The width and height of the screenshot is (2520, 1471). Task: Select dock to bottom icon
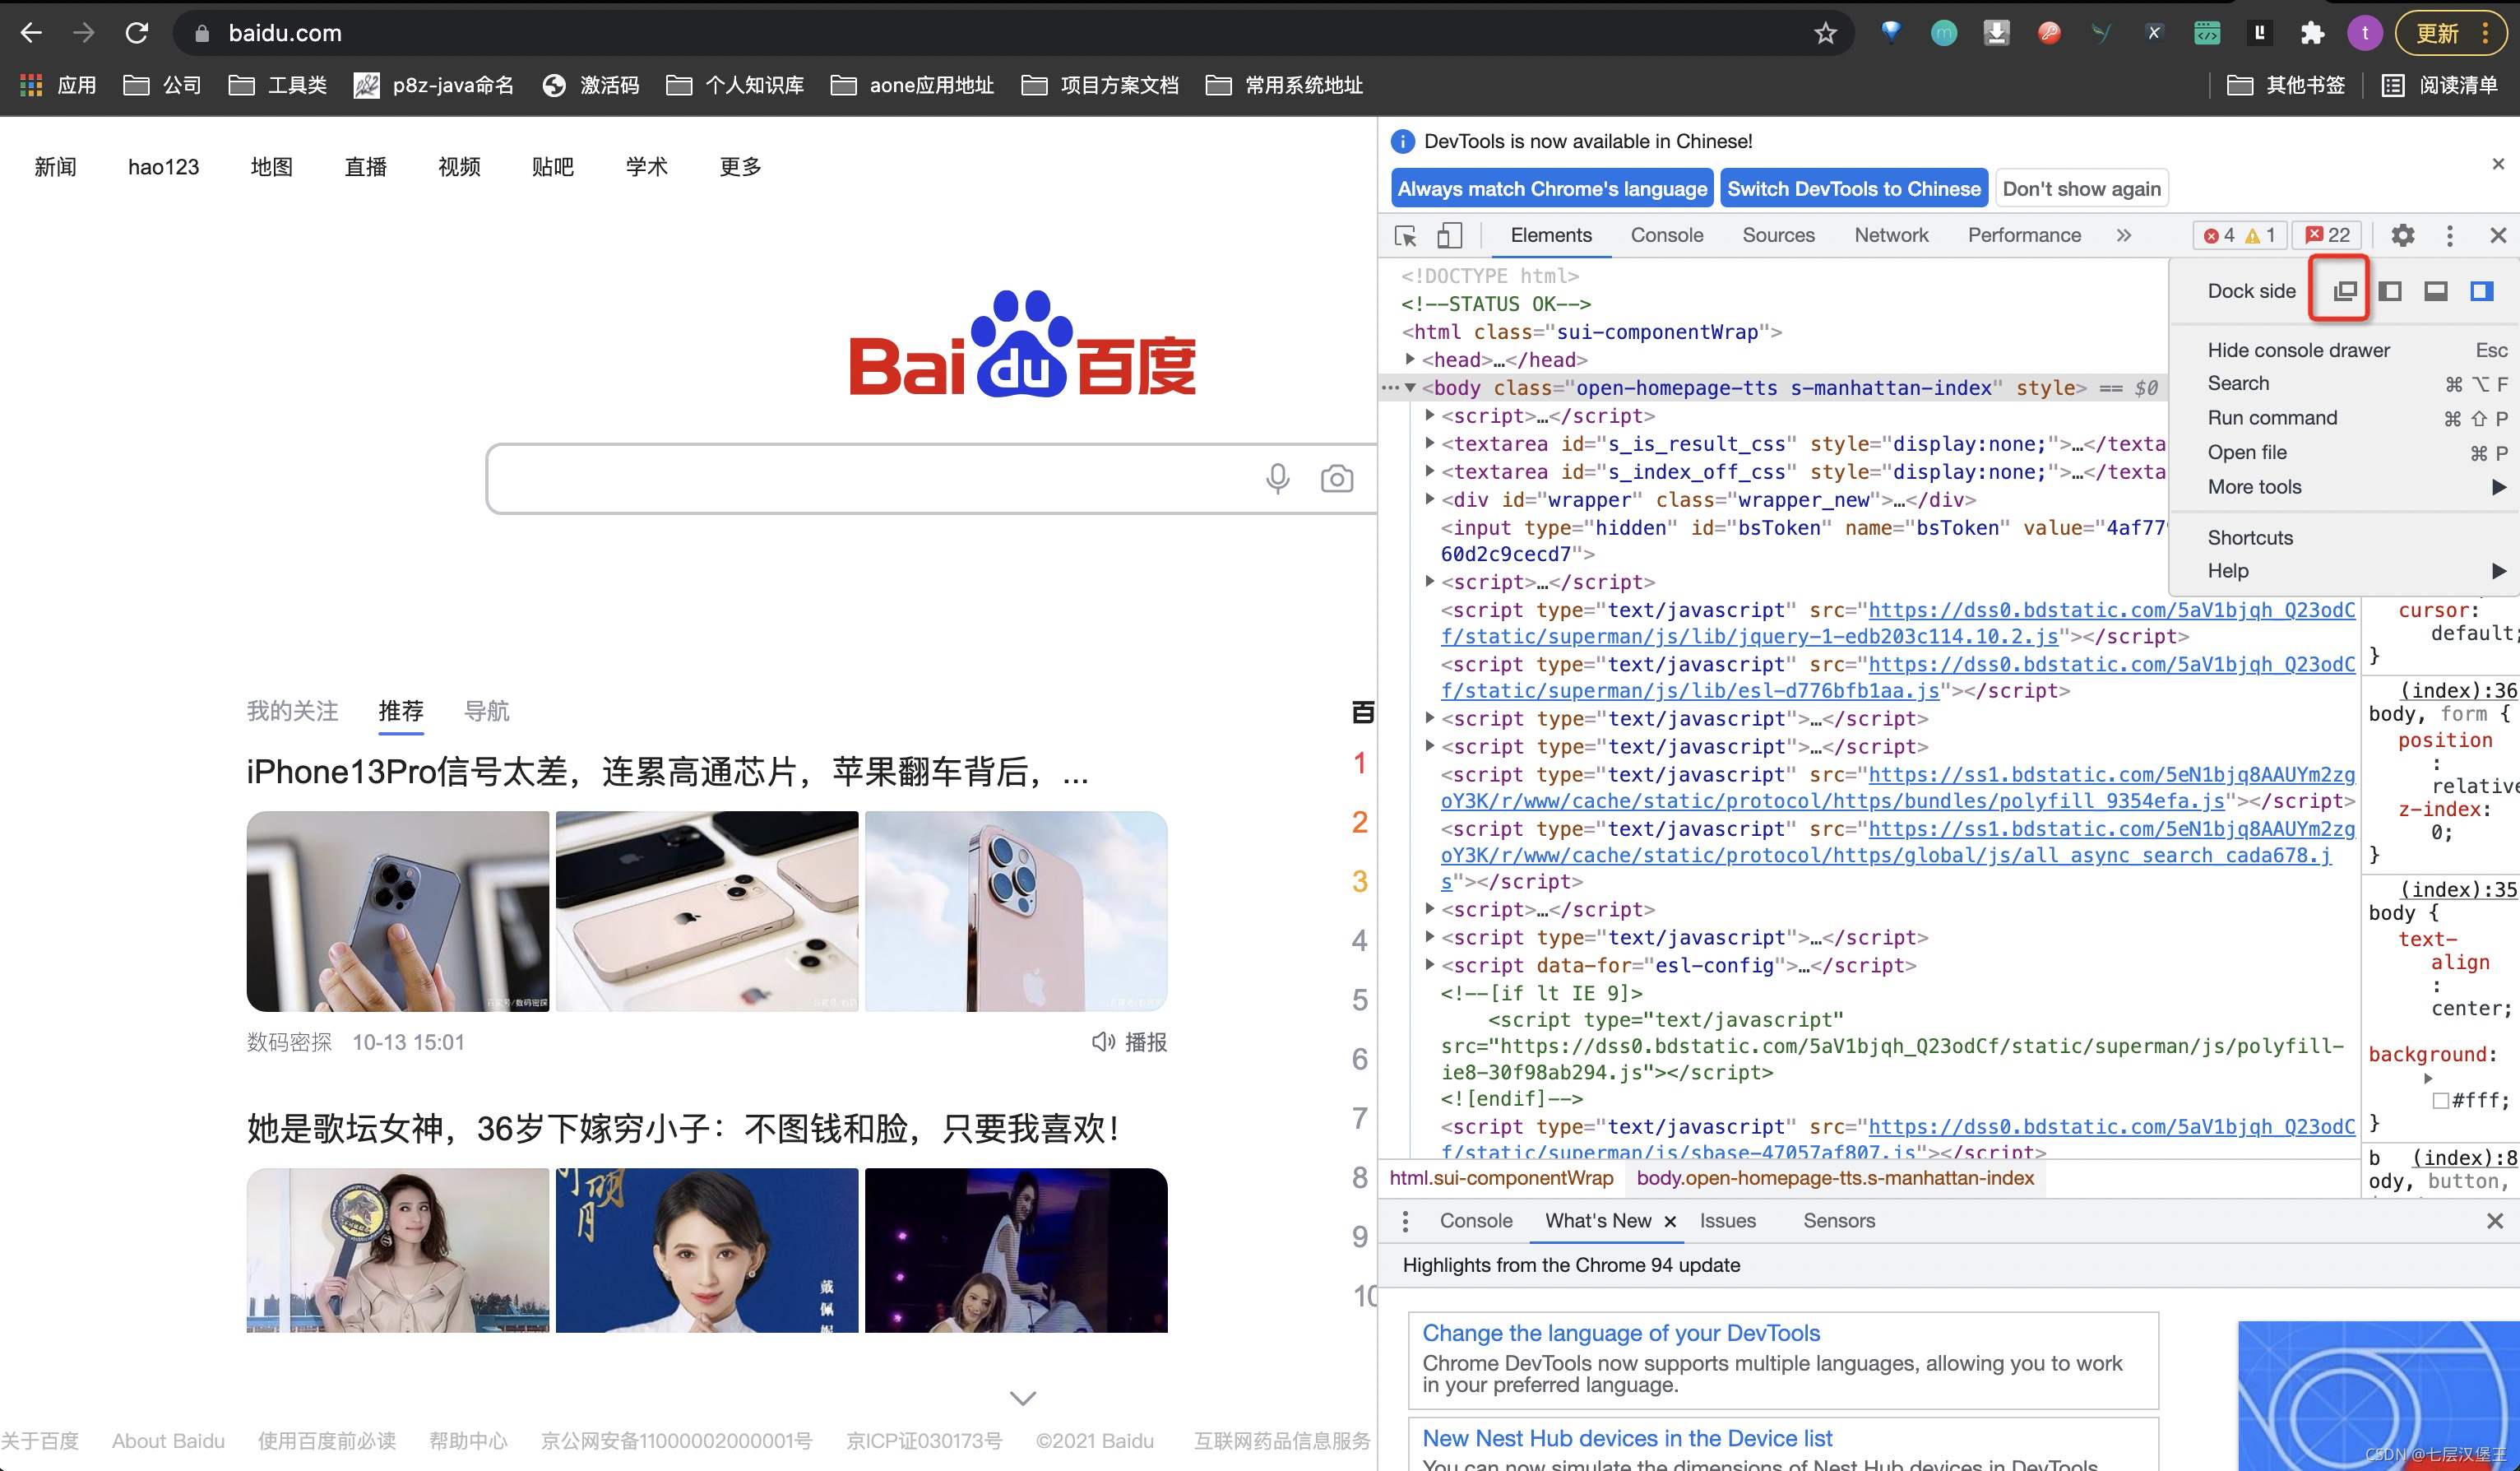[2438, 289]
